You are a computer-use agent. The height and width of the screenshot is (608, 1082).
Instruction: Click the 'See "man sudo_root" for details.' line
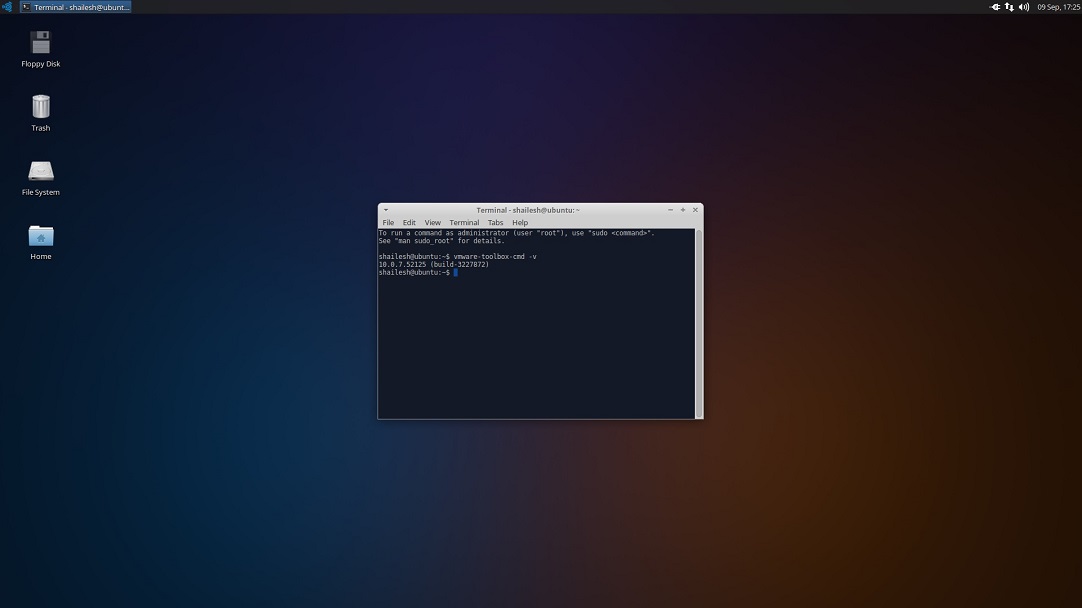[442, 241]
